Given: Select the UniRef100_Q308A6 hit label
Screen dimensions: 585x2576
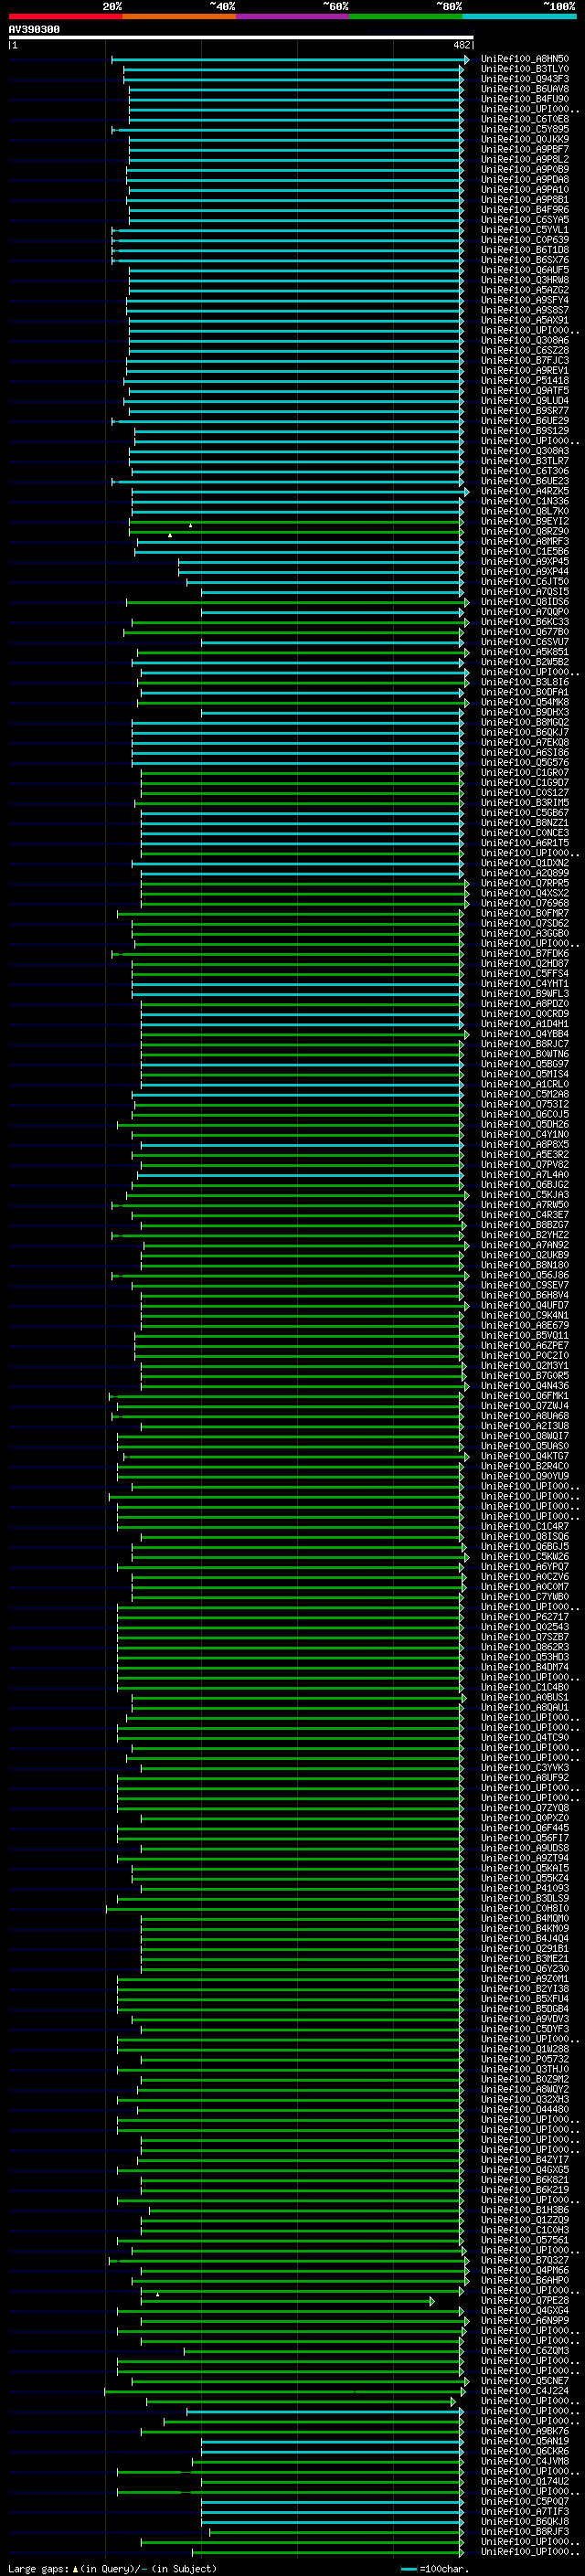Looking at the screenshot, I should point(525,341).
